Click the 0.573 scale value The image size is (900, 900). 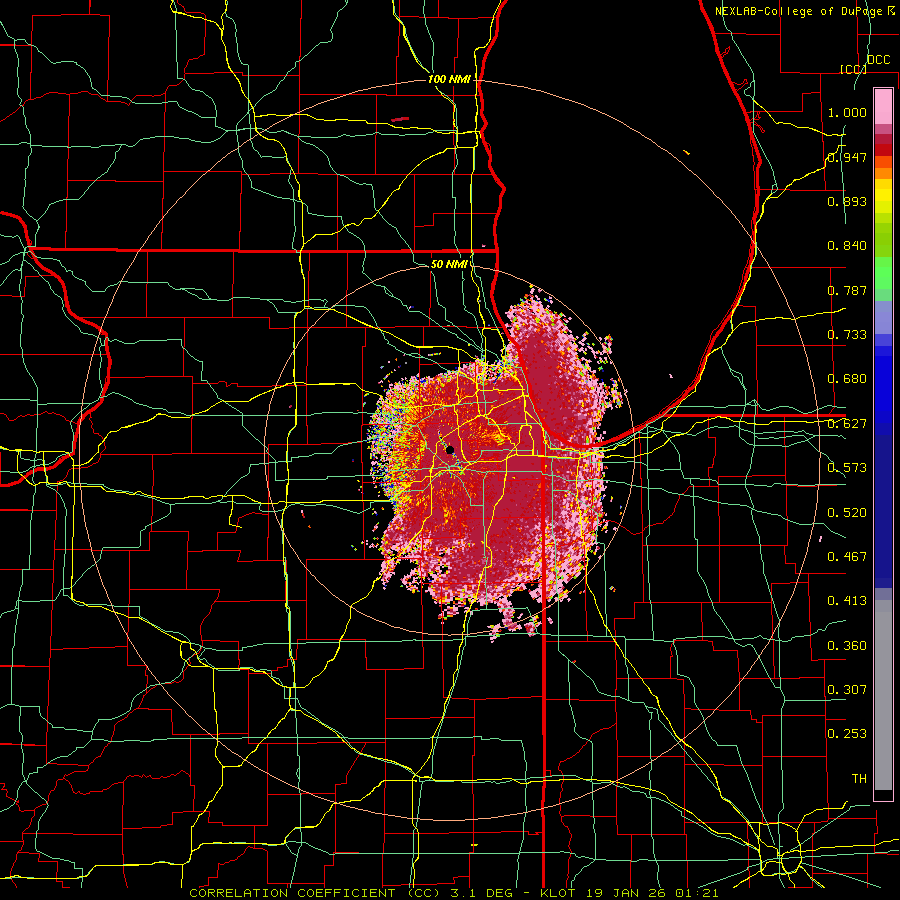pyautogui.click(x=847, y=468)
